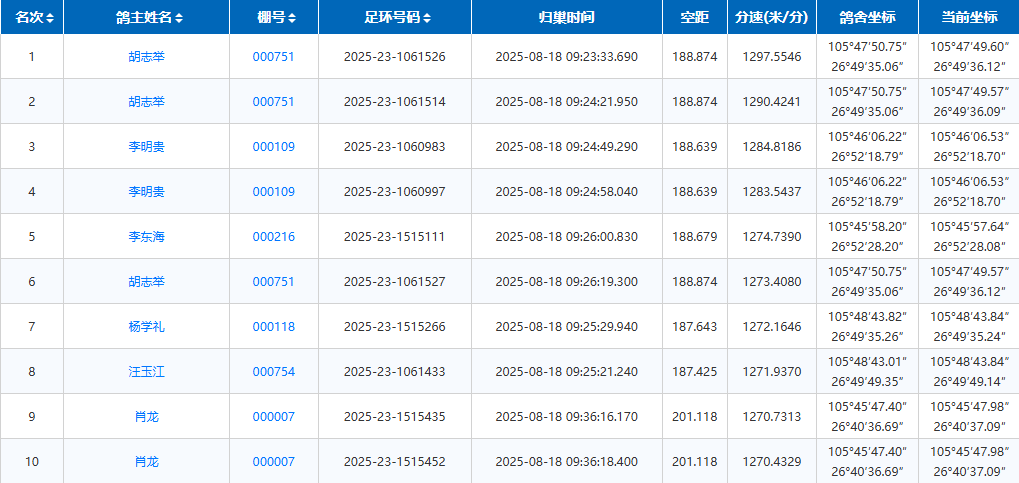Image resolution: width=1019 pixels, height=483 pixels.
Task: Open owner link 汪玉江
Action: click(146, 372)
